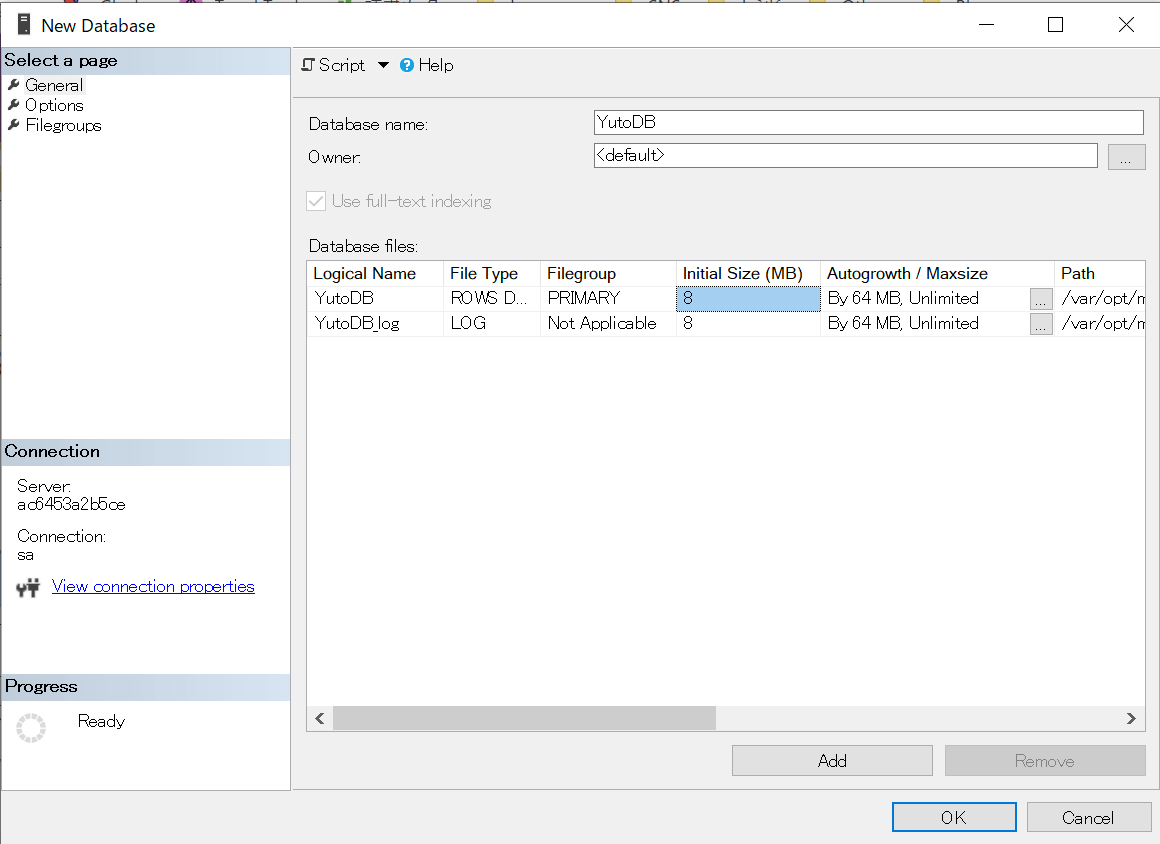Screen dimensions: 1160x844
Task: Select the Options page
Action: point(55,105)
